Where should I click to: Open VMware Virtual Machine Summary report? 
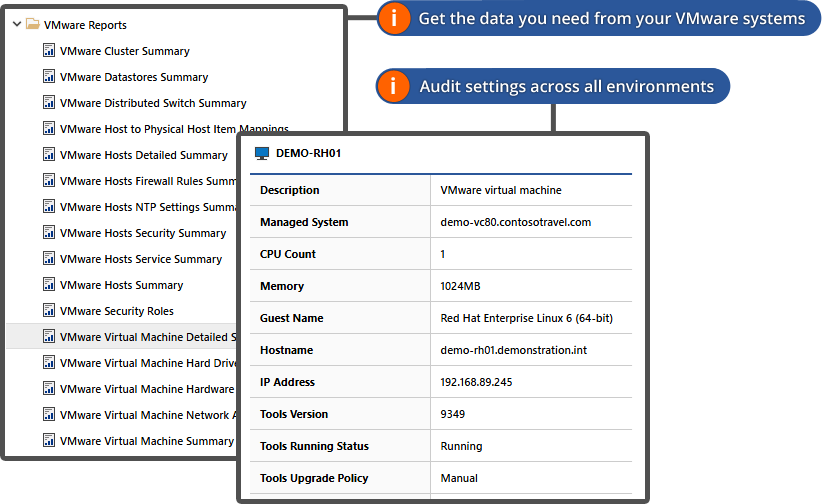pos(147,441)
